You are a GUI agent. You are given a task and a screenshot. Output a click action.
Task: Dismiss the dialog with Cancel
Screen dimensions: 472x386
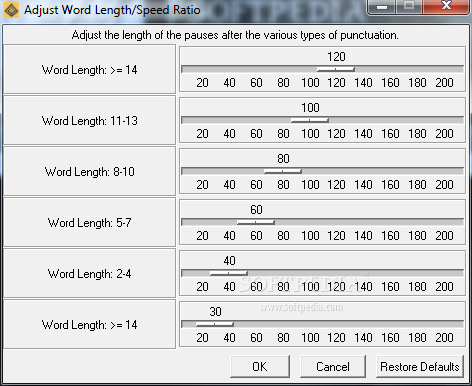coord(333,367)
